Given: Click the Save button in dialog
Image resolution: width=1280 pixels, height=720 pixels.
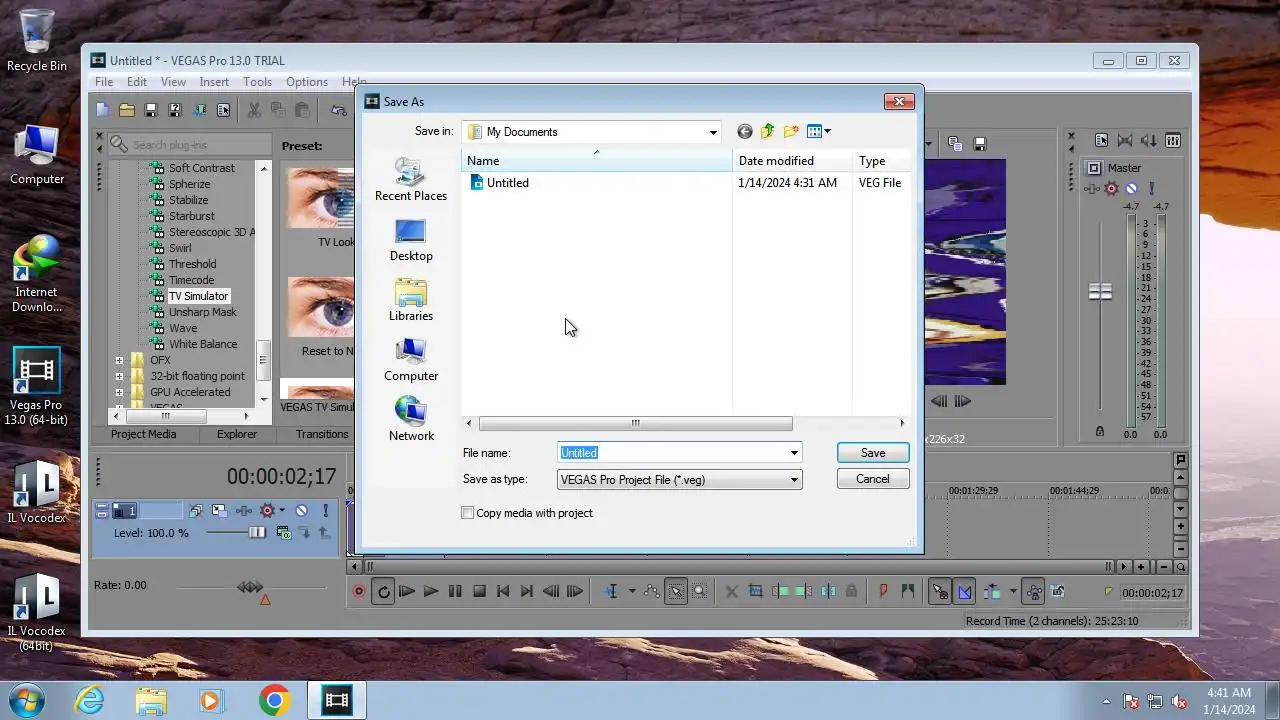Looking at the screenshot, I should coord(873,453).
